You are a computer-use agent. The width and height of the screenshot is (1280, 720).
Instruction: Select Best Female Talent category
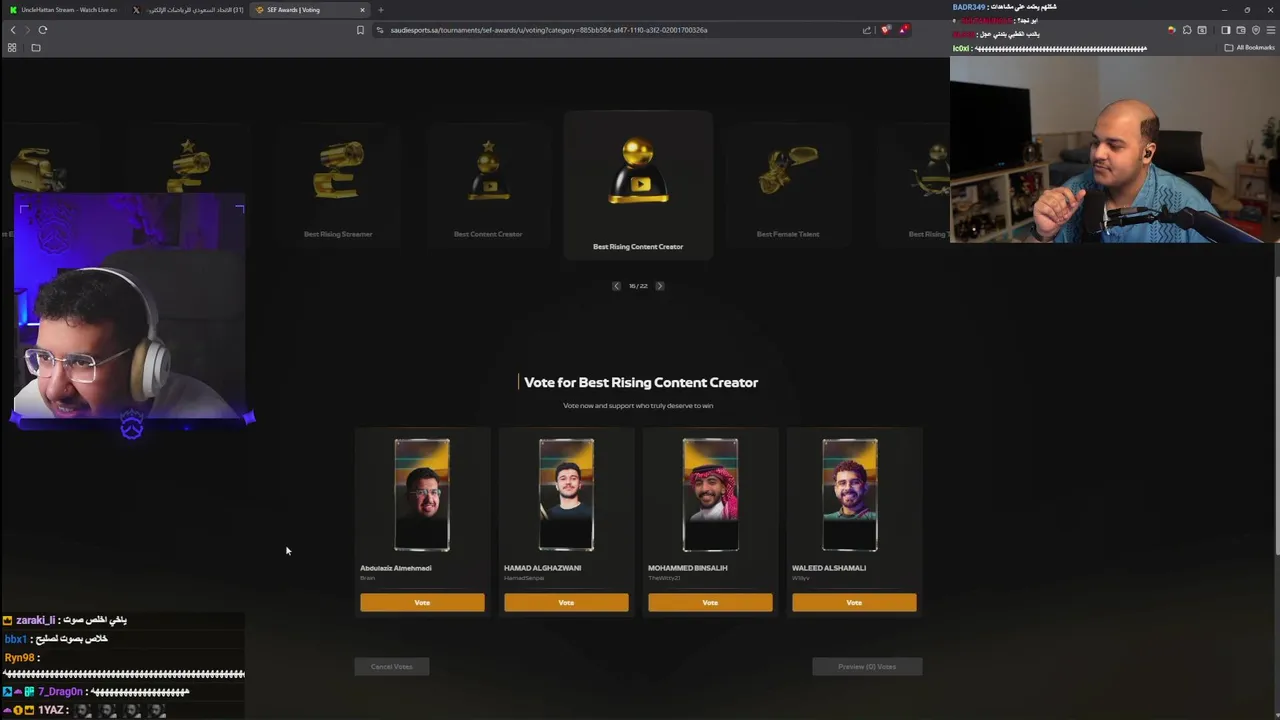click(x=788, y=187)
